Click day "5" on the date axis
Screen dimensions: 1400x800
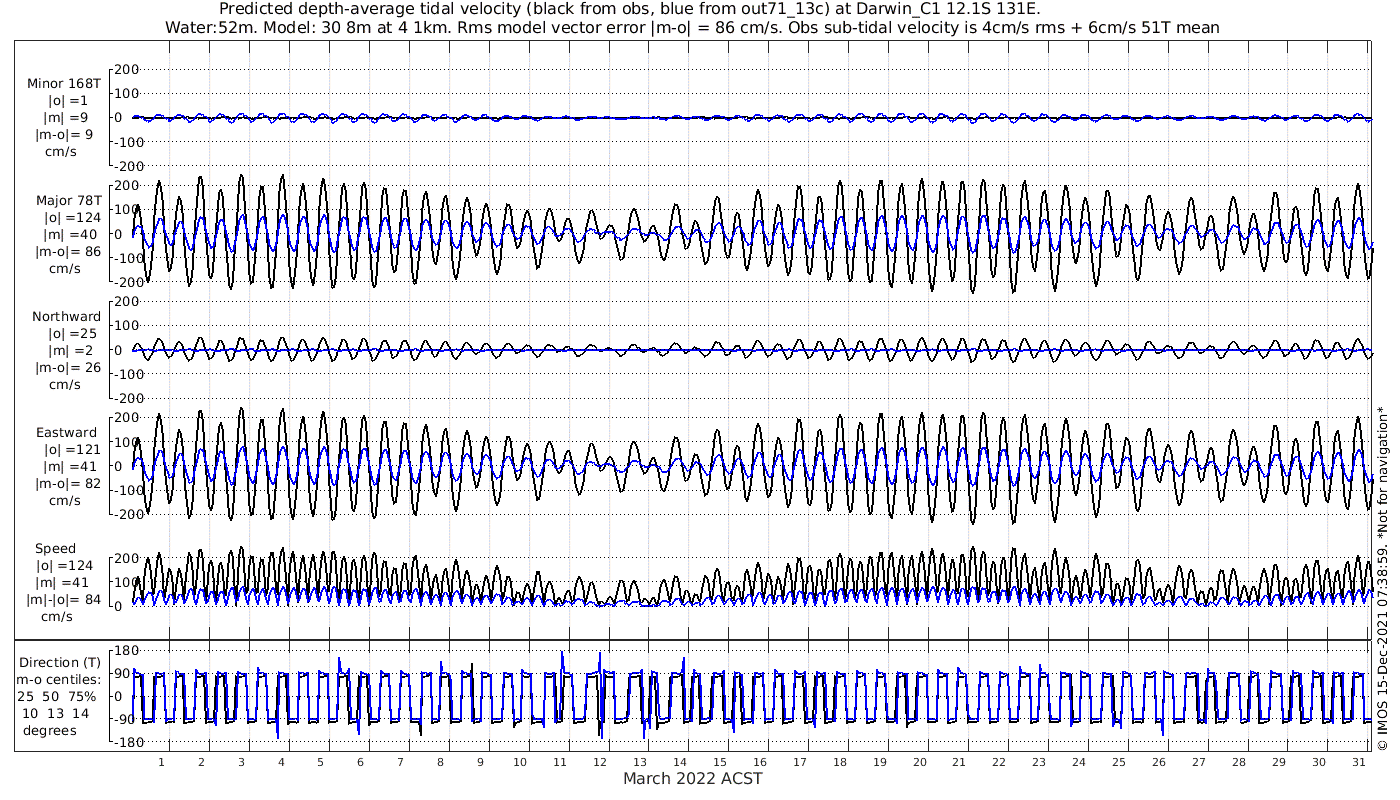(x=321, y=762)
